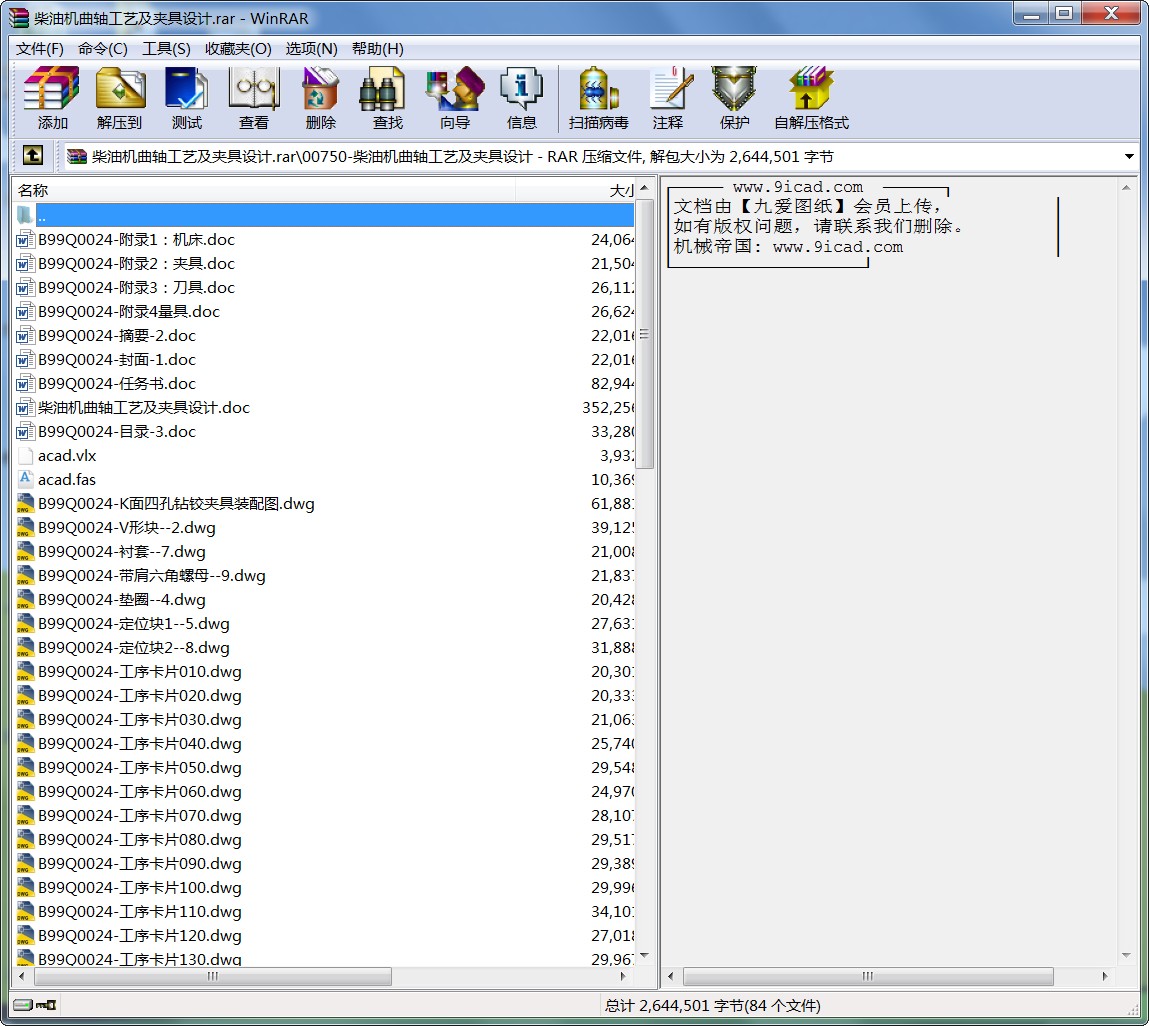Click file list scroll up arrow
The width and height of the screenshot is (1149, 1026).
tap(644, 188)
